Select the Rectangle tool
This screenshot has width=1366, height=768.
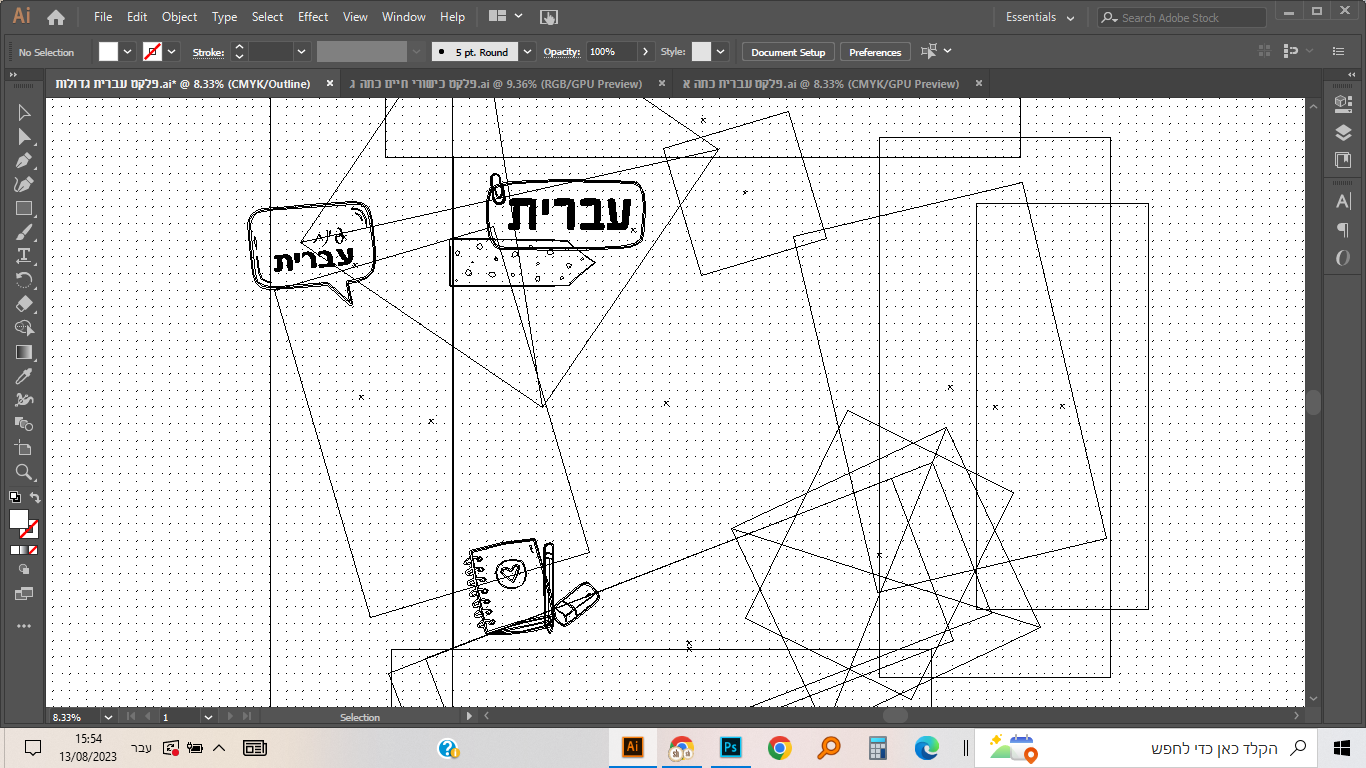pos(24,208)
